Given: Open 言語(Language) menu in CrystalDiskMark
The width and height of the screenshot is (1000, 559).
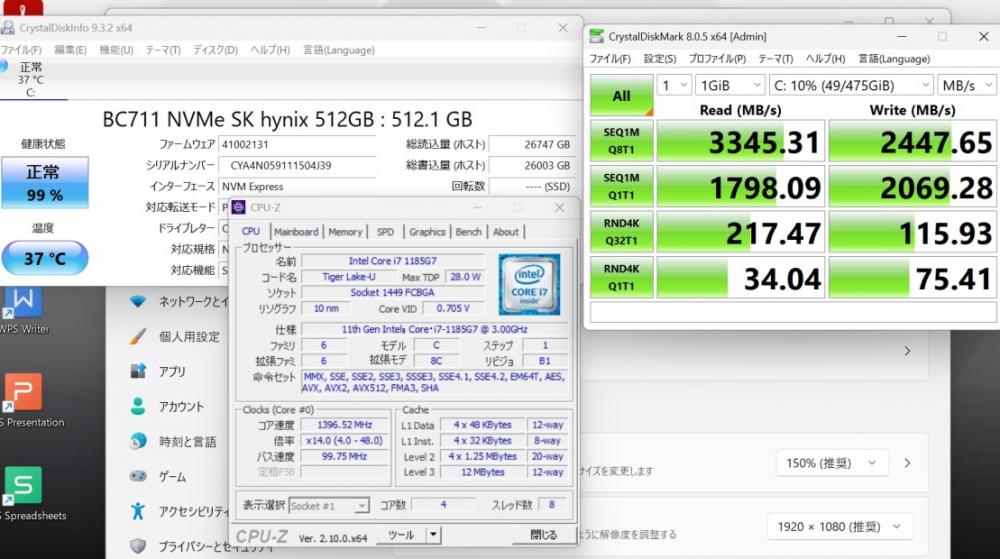Looking at the screenshot, I should tap(894, 59).
